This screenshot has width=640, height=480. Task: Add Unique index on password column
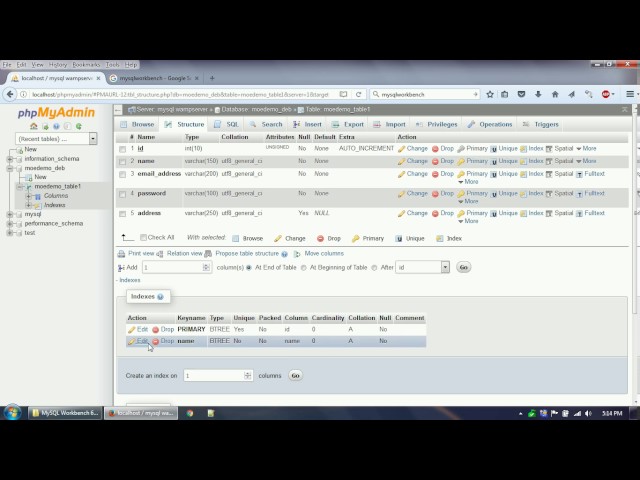(x=504, y=193)
